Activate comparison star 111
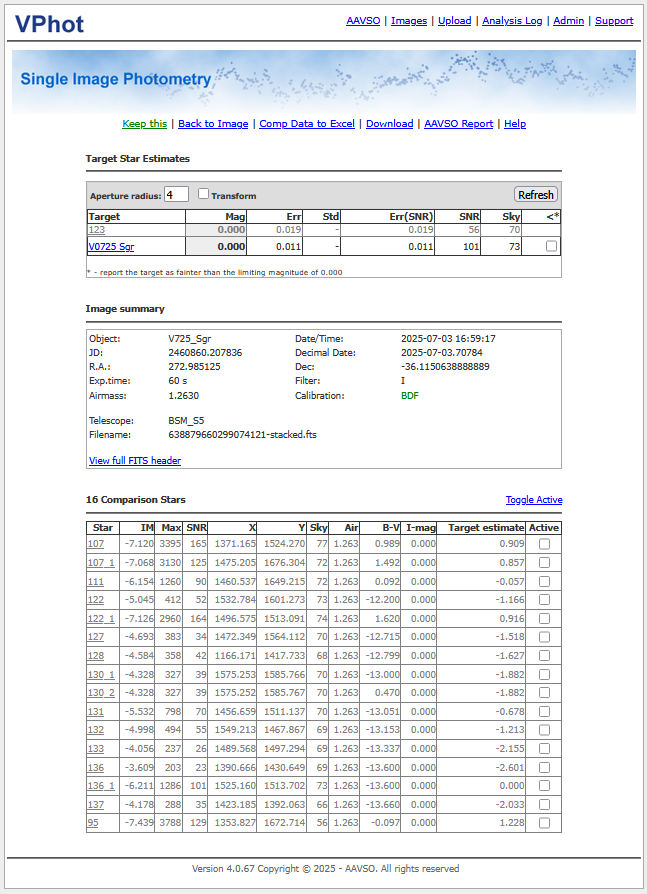Image resolution: width=647 pixels, height=894 pixels. tap(544, 582)
